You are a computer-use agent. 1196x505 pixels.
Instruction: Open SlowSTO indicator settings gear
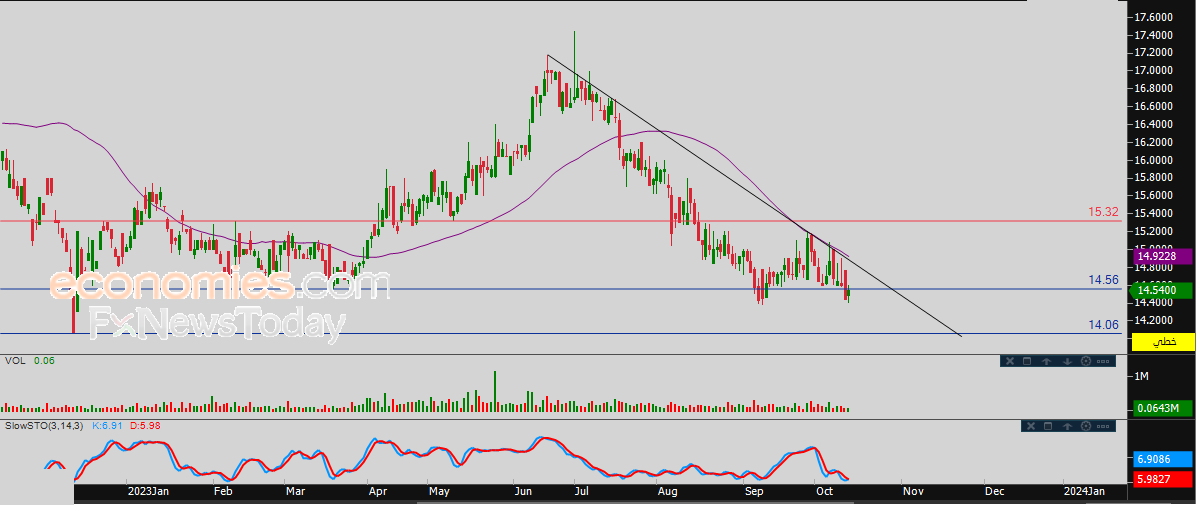[x=1087, y=426]
